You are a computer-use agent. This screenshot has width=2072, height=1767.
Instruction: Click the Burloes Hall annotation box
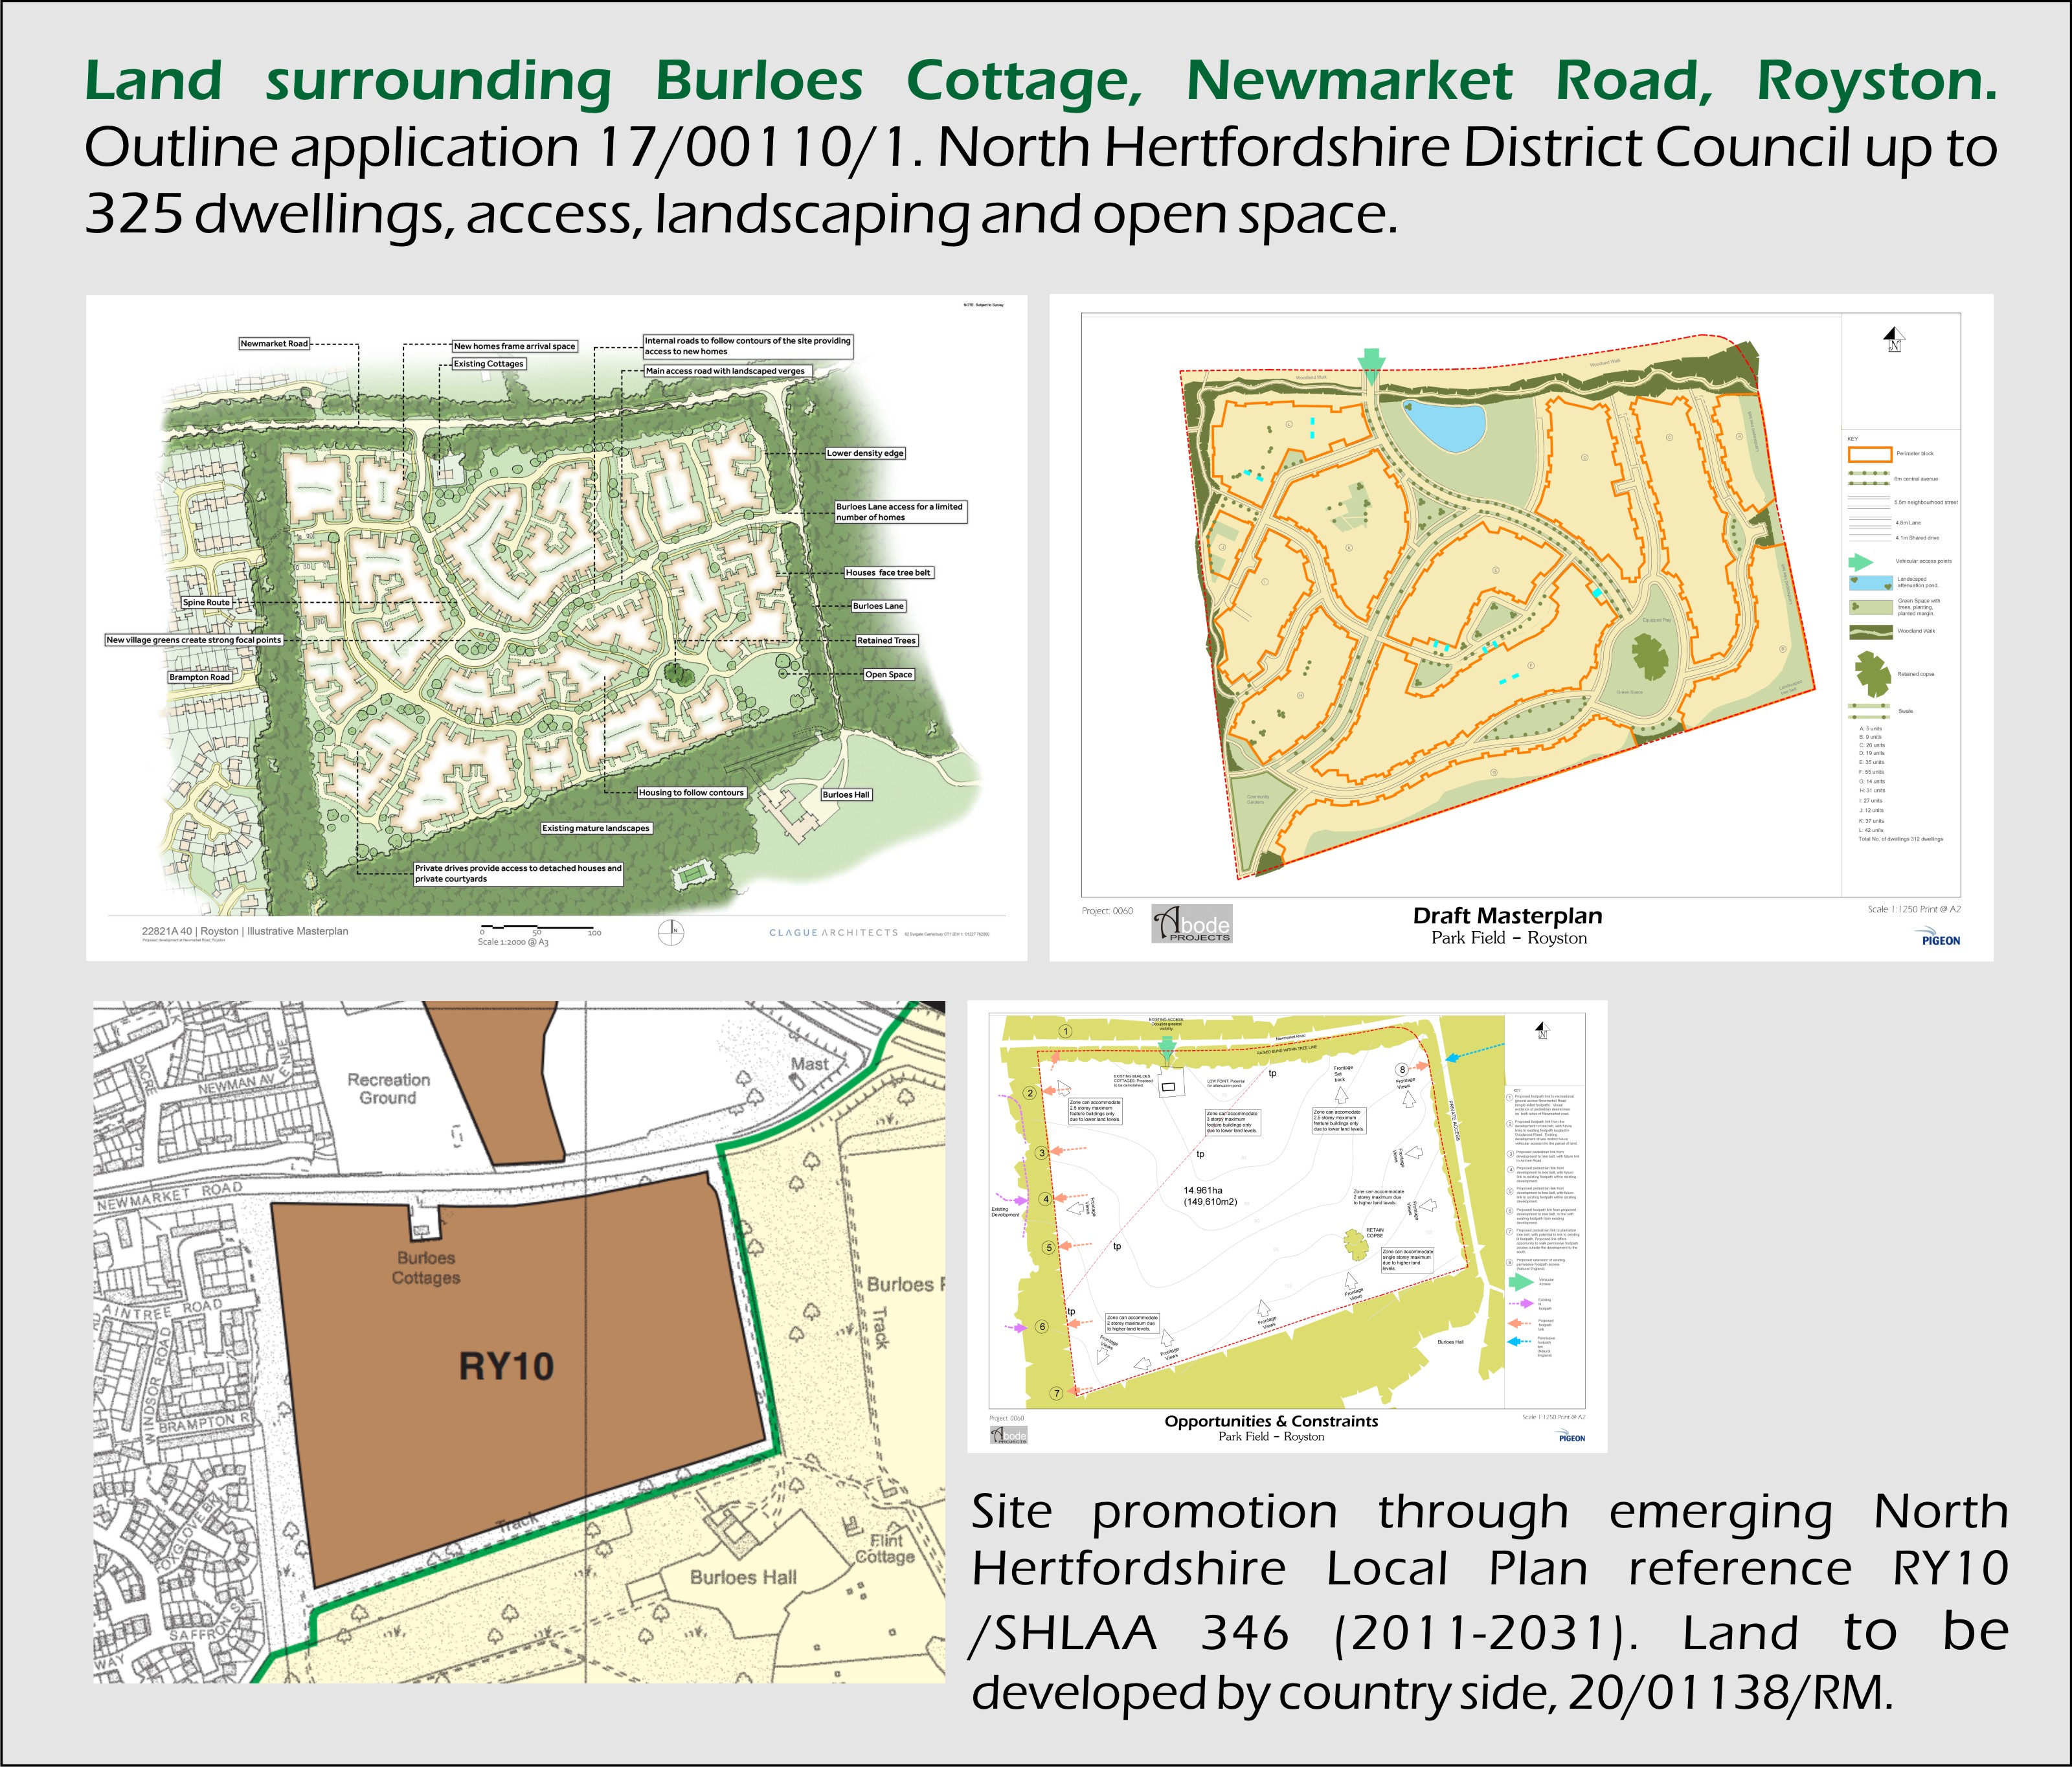point(847,795)
